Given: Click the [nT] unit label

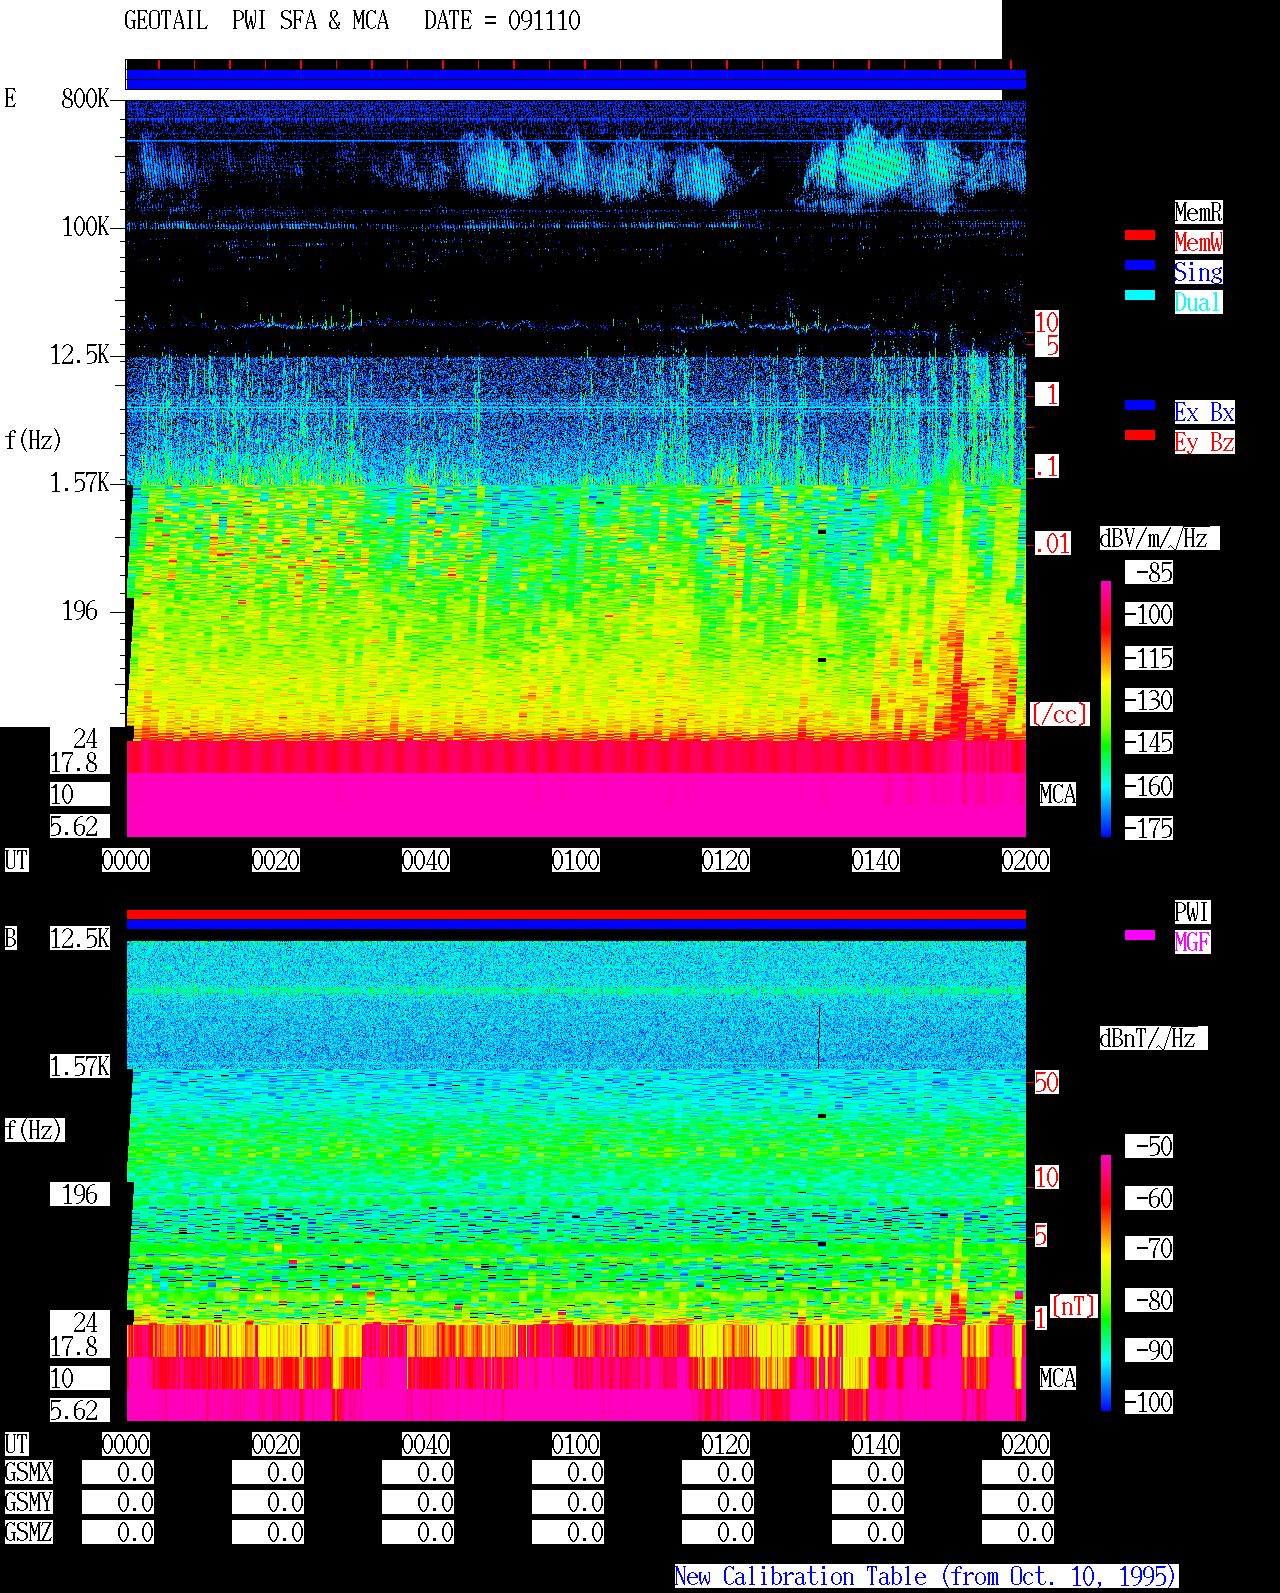Looking at the screenshot, I should click(x=1074, y=1306).
